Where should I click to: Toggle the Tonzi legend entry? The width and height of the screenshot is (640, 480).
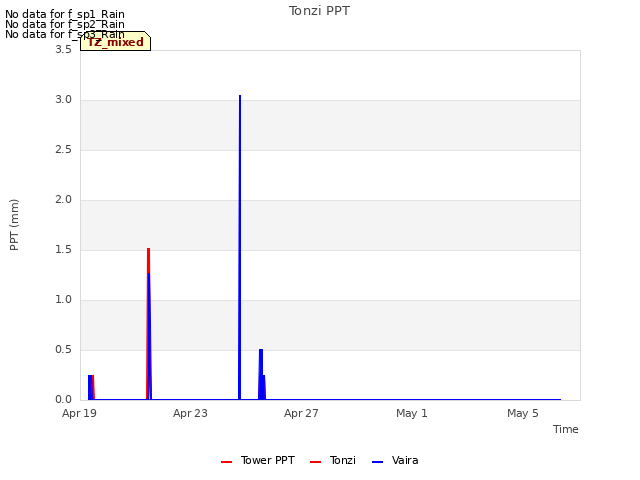(x=333, y=460)
